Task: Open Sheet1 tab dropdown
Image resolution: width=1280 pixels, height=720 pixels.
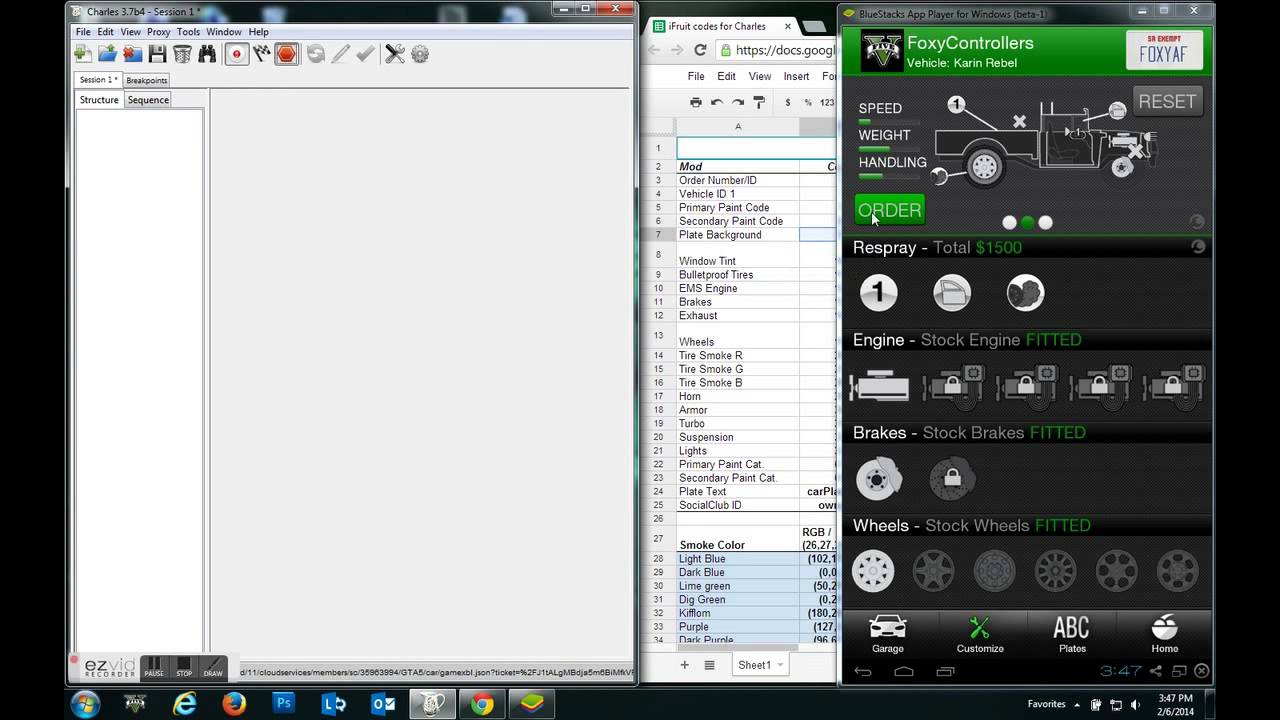Action: coord(779,665)
